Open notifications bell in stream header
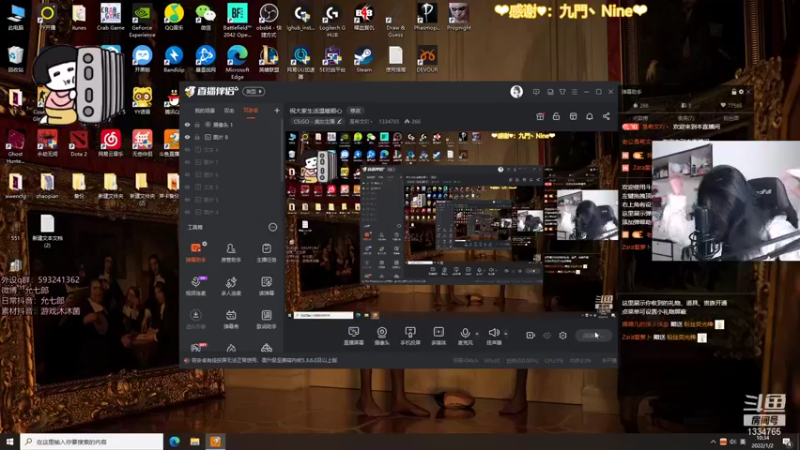The height and width of the screenshot is (450, 800). [x=589, y=116]
